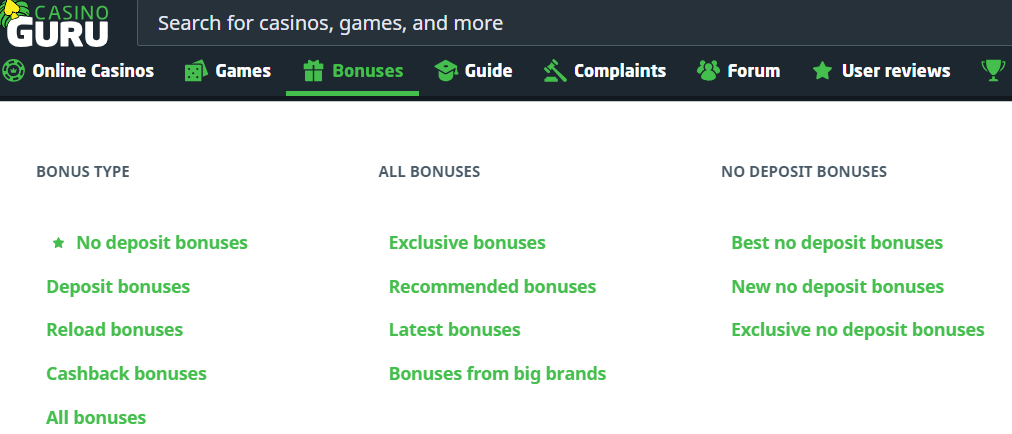1012x434 pixels.
Task: Open Best no deposit bonuses
Action: (837, 243)
